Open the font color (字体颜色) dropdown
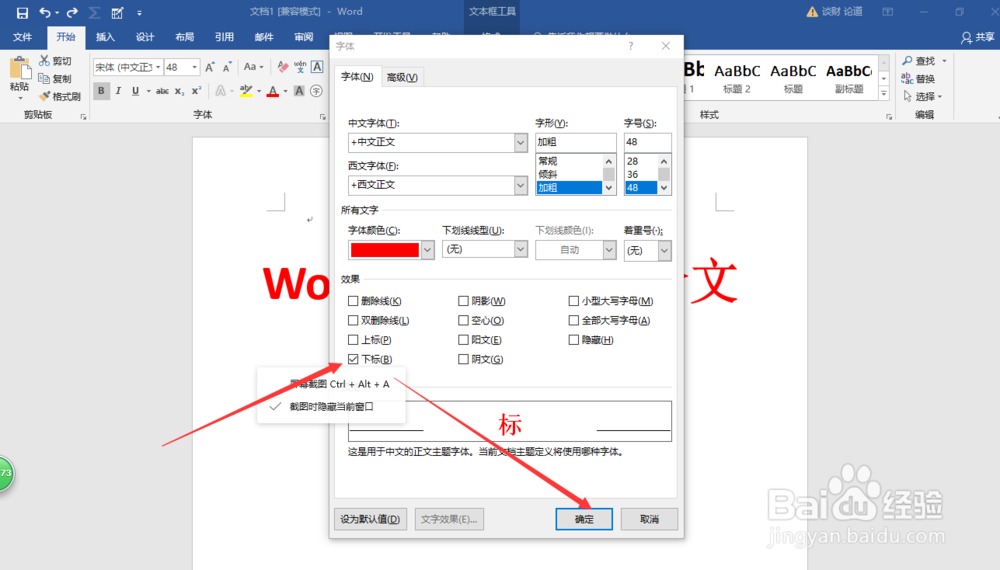This screenshot has width=1000, height=570. (427, 250)
